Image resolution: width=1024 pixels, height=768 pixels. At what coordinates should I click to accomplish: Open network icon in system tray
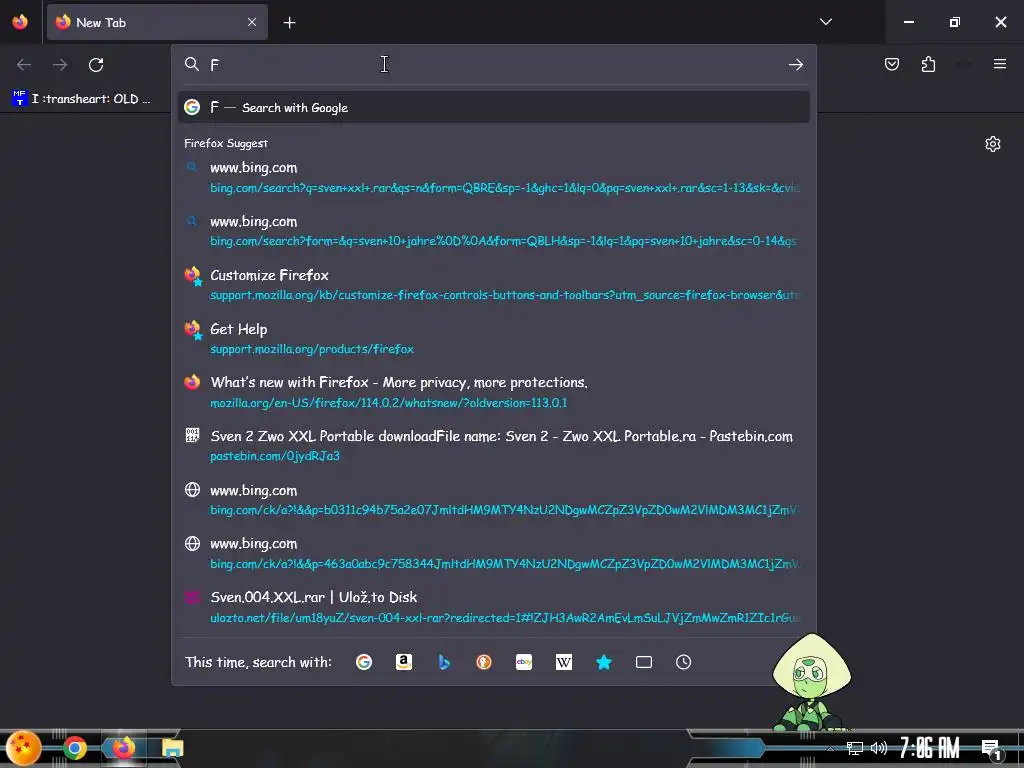854,748
